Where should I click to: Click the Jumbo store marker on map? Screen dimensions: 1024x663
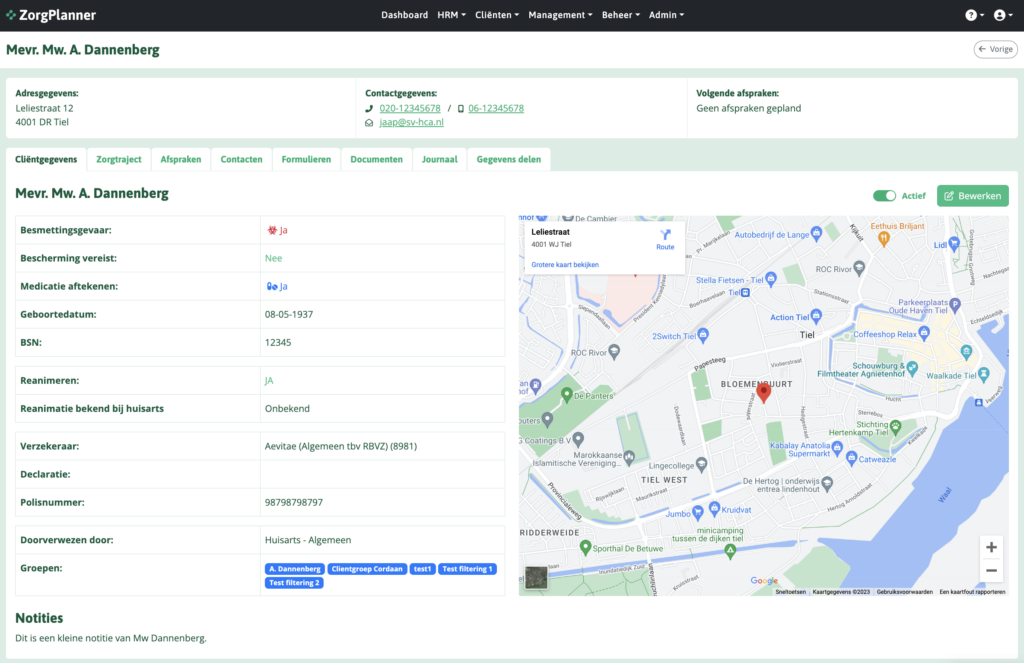tap(711, 509)
